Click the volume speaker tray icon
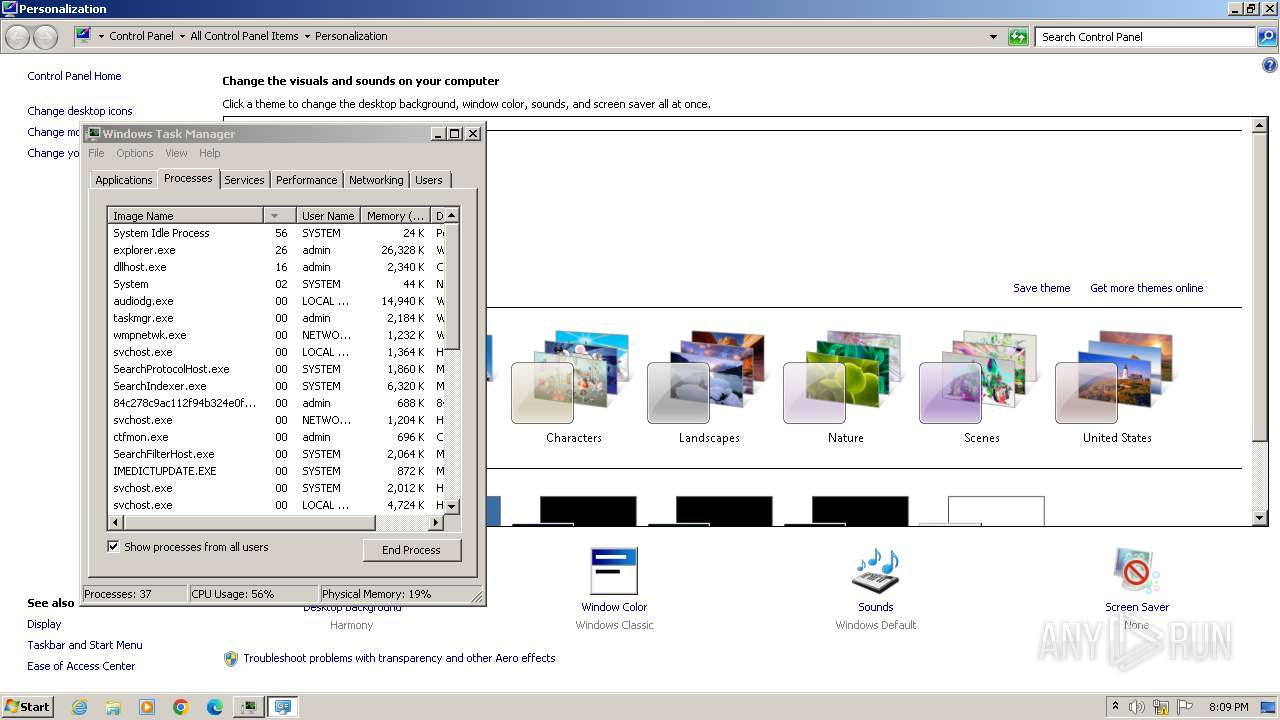This screenshot has height=720, width=1280. tap(1137, 707)
